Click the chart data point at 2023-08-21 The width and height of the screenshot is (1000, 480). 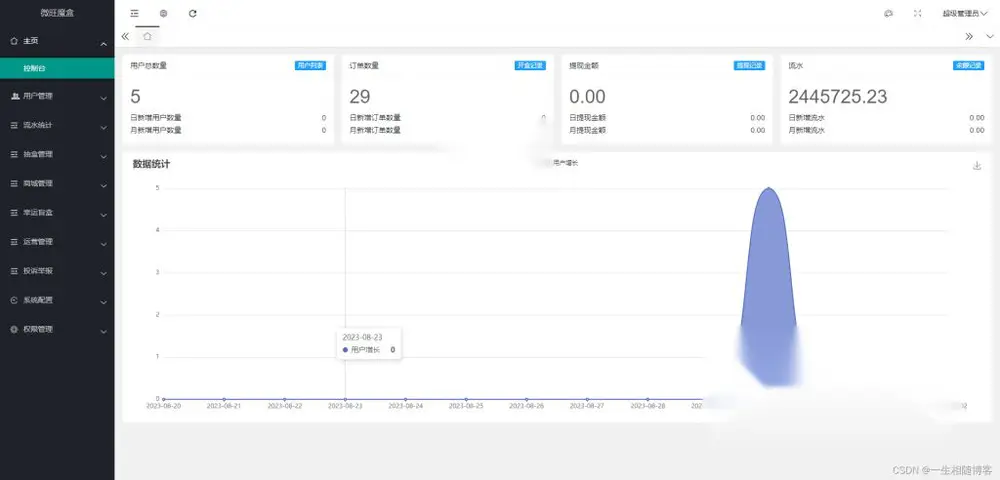(x=224, y=399)
